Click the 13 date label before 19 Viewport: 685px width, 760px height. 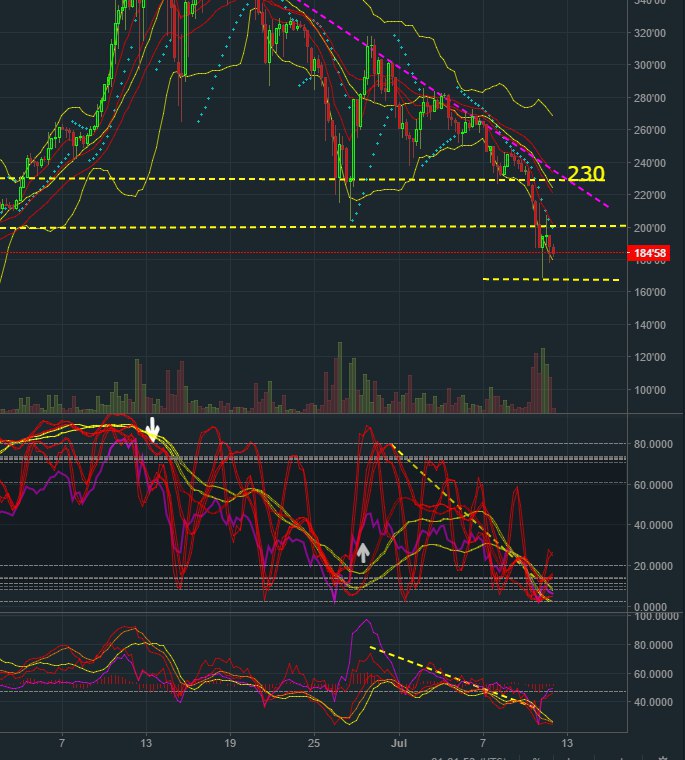(146, 743)
